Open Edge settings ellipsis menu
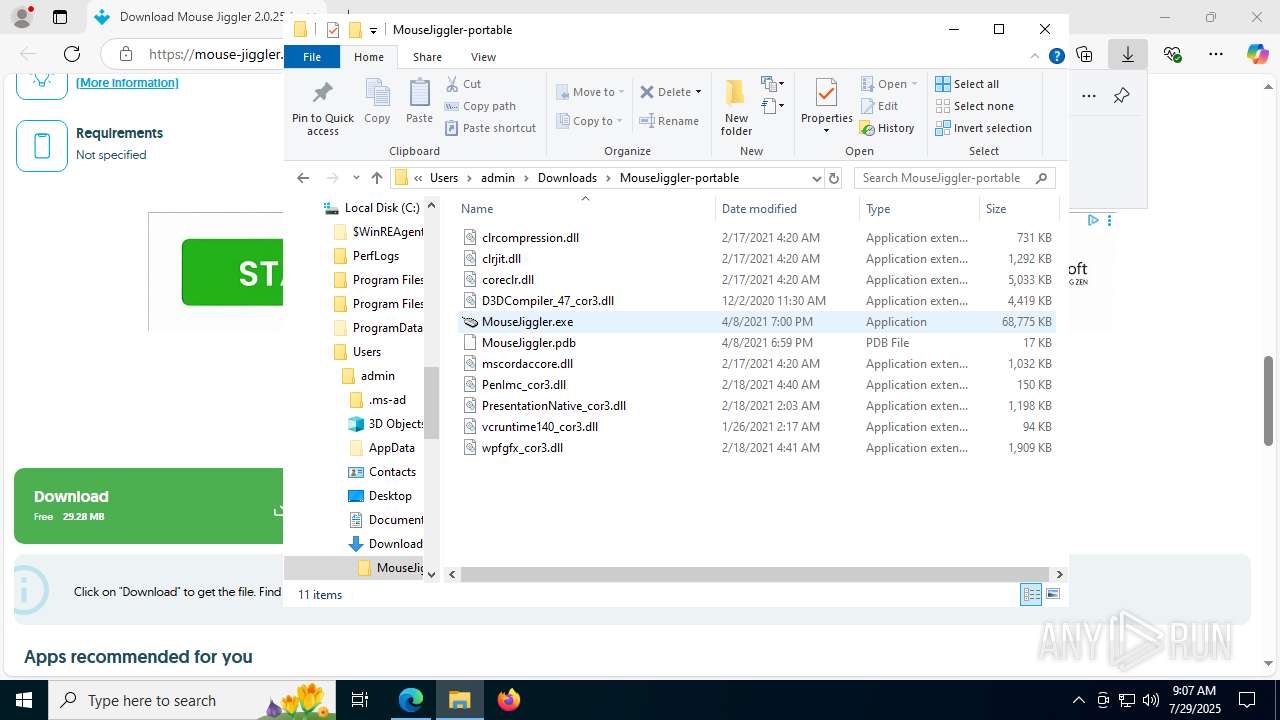1280x720 pixels. [x=1215, y=54]
